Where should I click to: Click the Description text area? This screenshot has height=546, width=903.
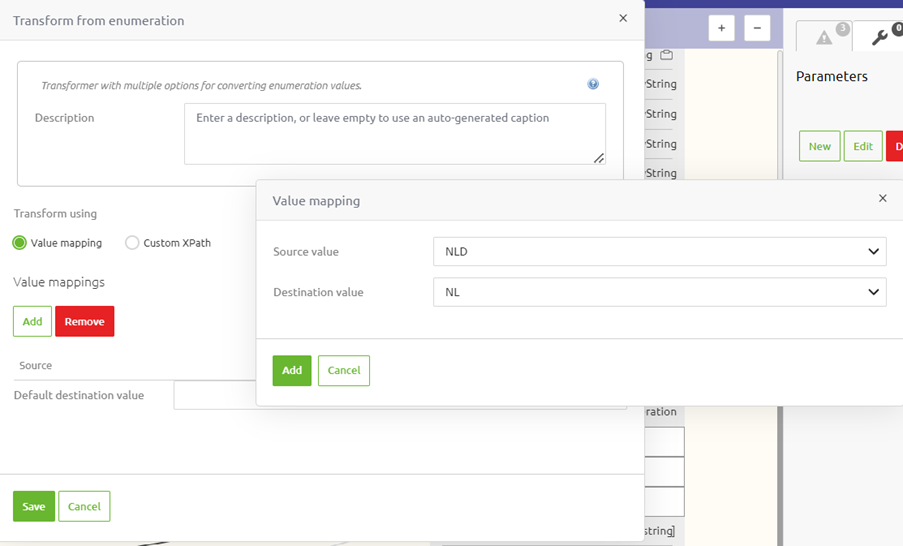[x=394, y=133]
